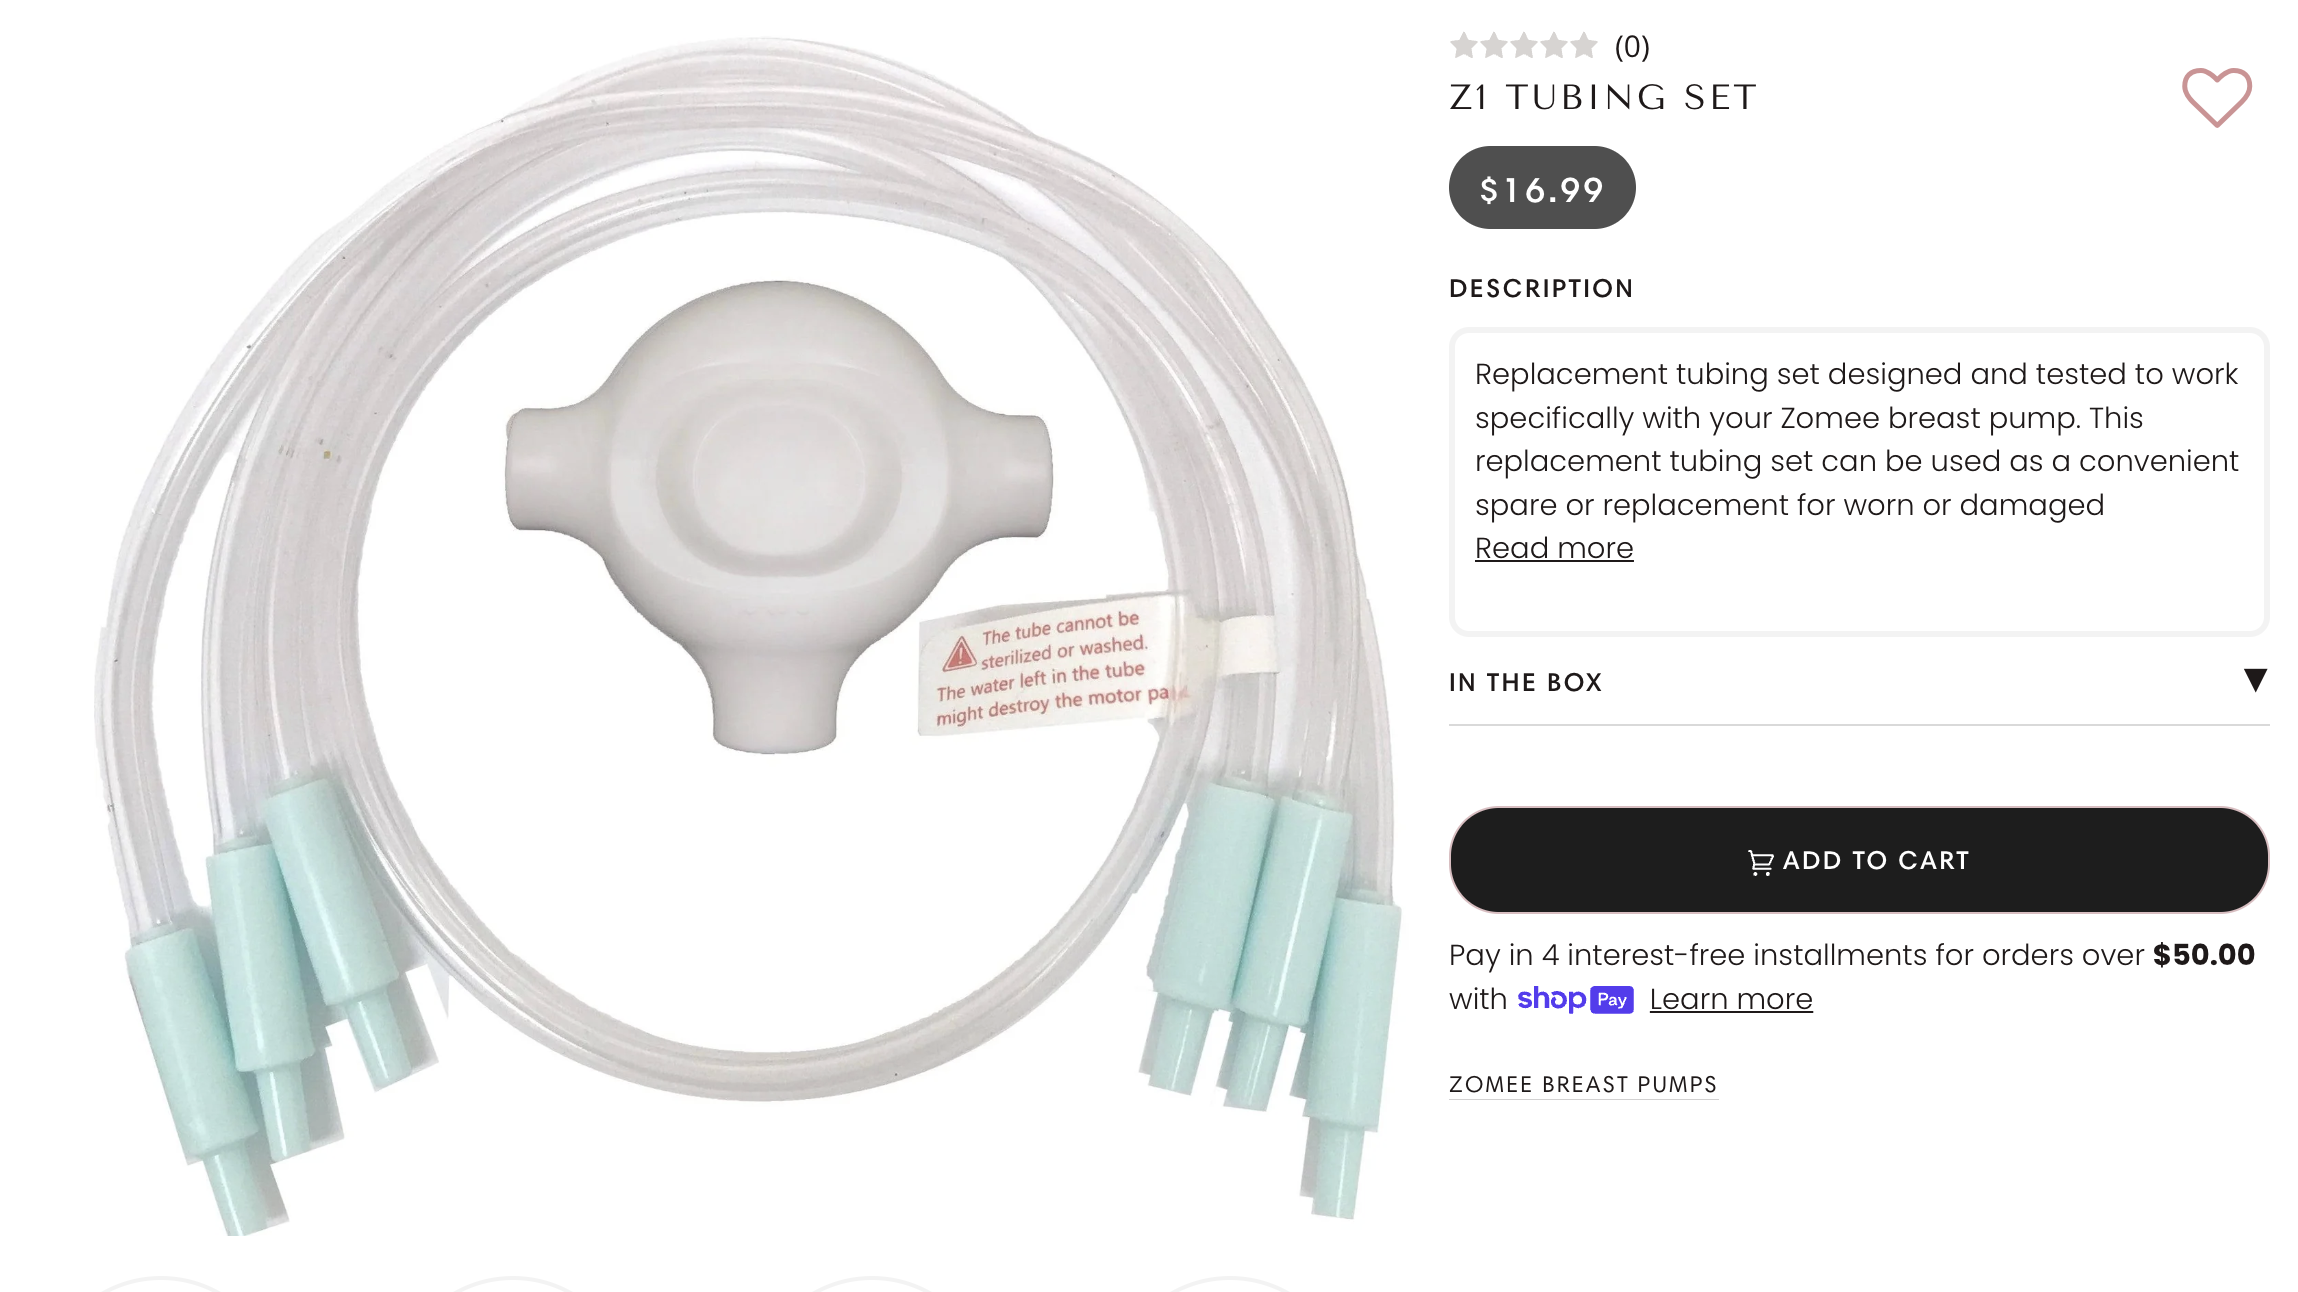This screenshot has height=1292, width=2298.
Task: Add Z1 Tubing Set to cart
Action: pyautogui.click(x=1859, y=860)
